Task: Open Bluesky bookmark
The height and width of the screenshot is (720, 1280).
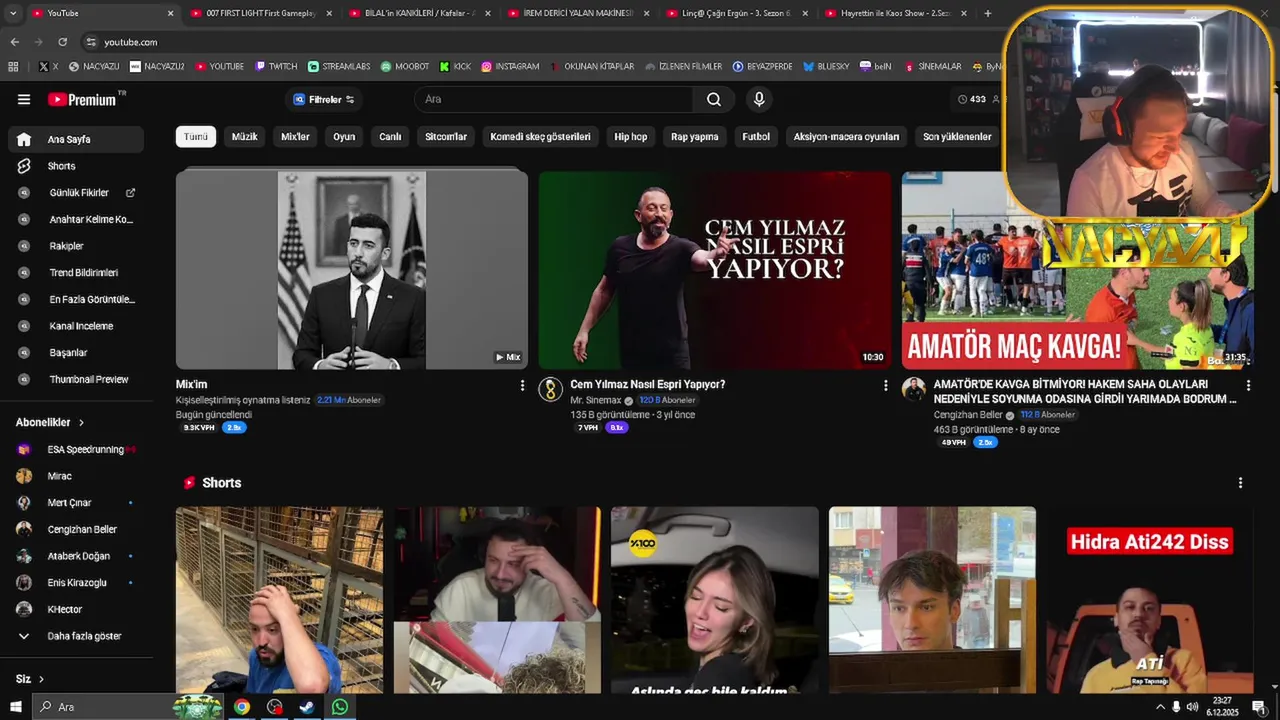Action: (x=826, y=67)
